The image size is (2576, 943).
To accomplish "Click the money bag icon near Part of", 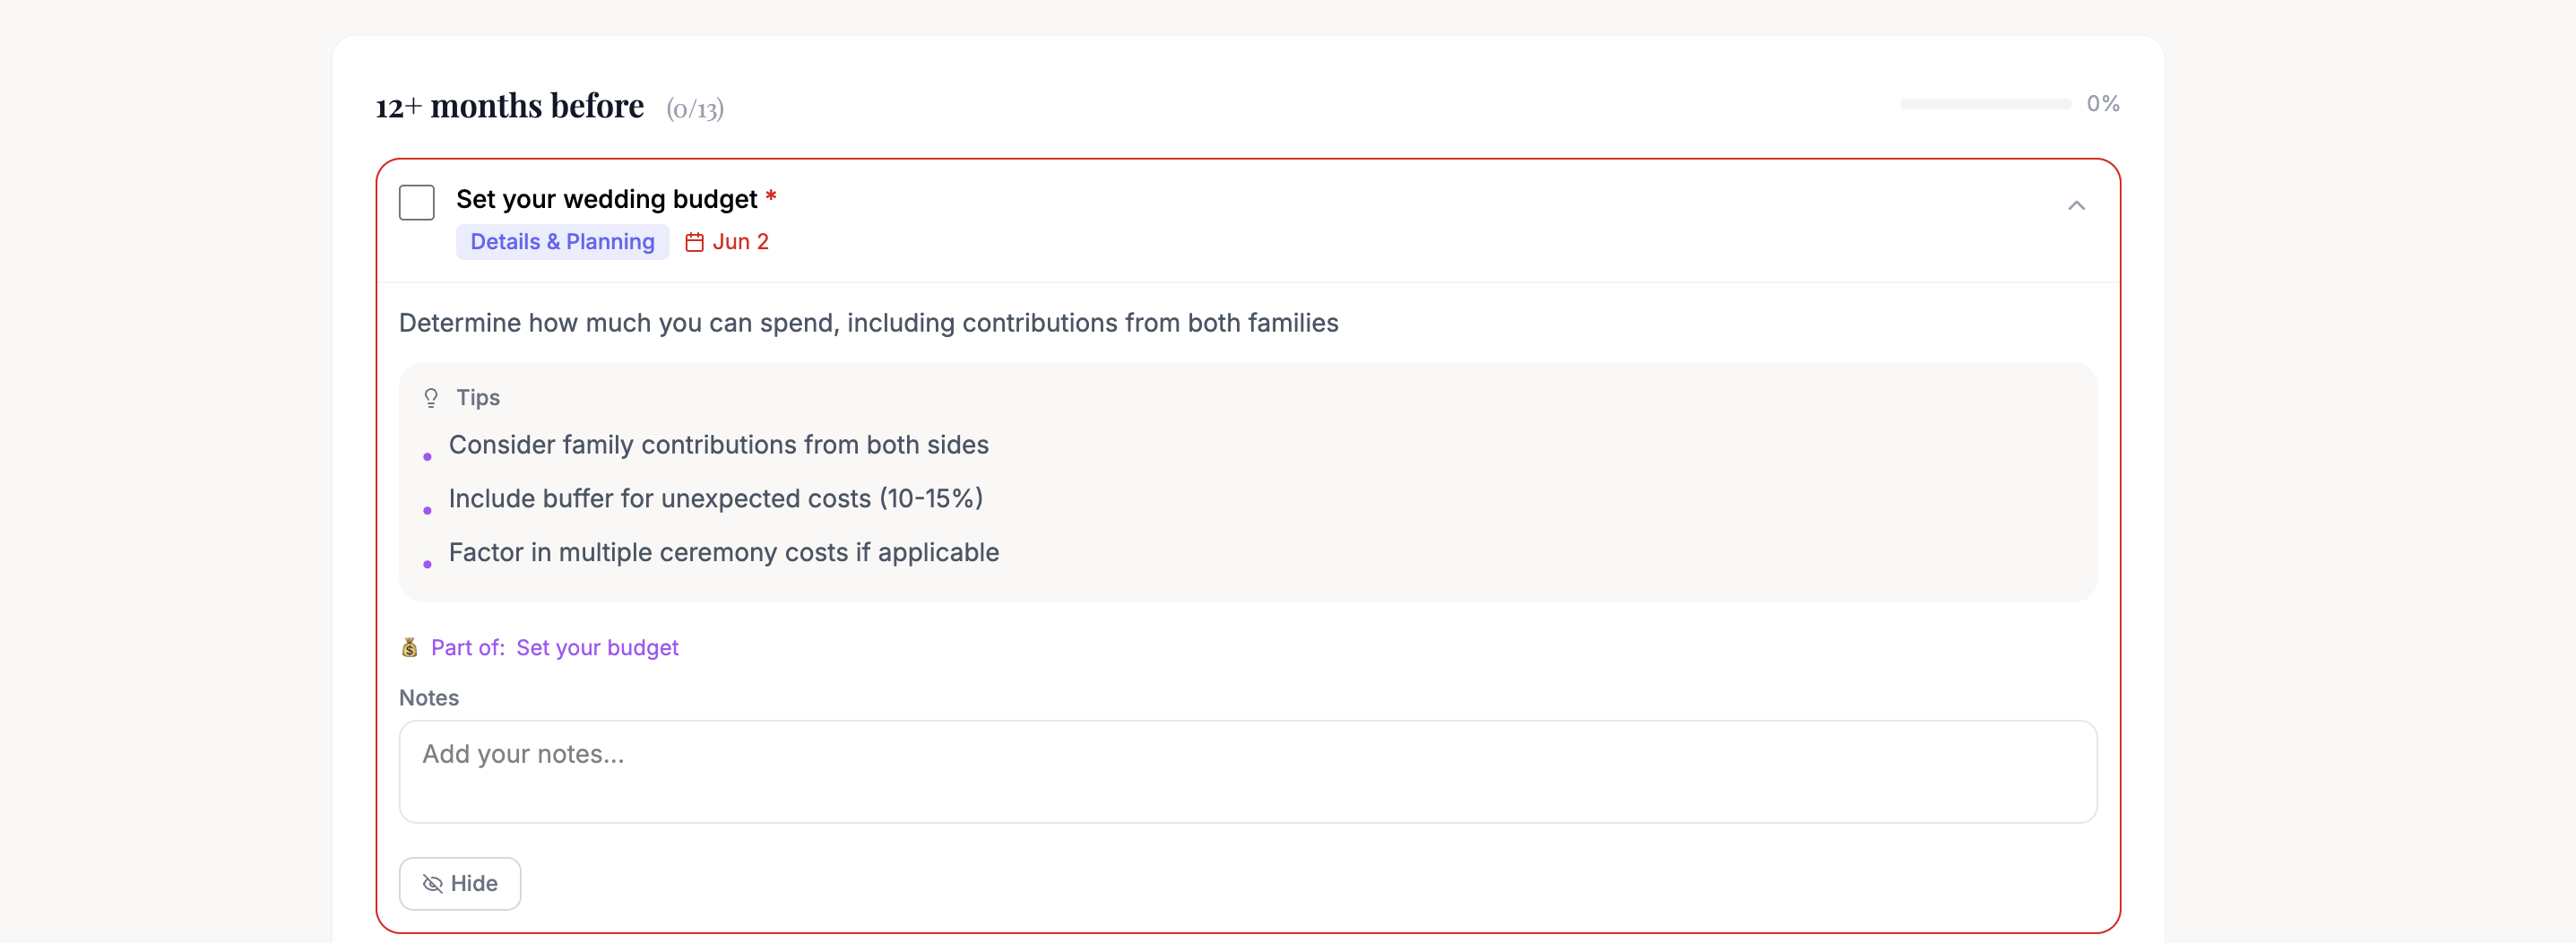I will (x=409, y=647).
